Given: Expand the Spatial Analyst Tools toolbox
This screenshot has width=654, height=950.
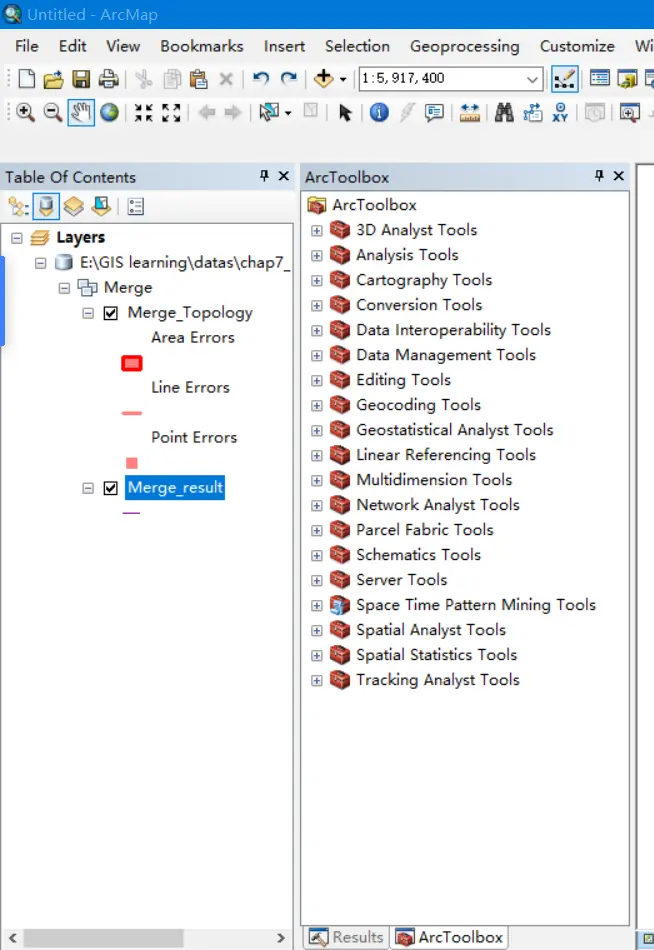Looking at the screenshot, I should tap(316, 631).
